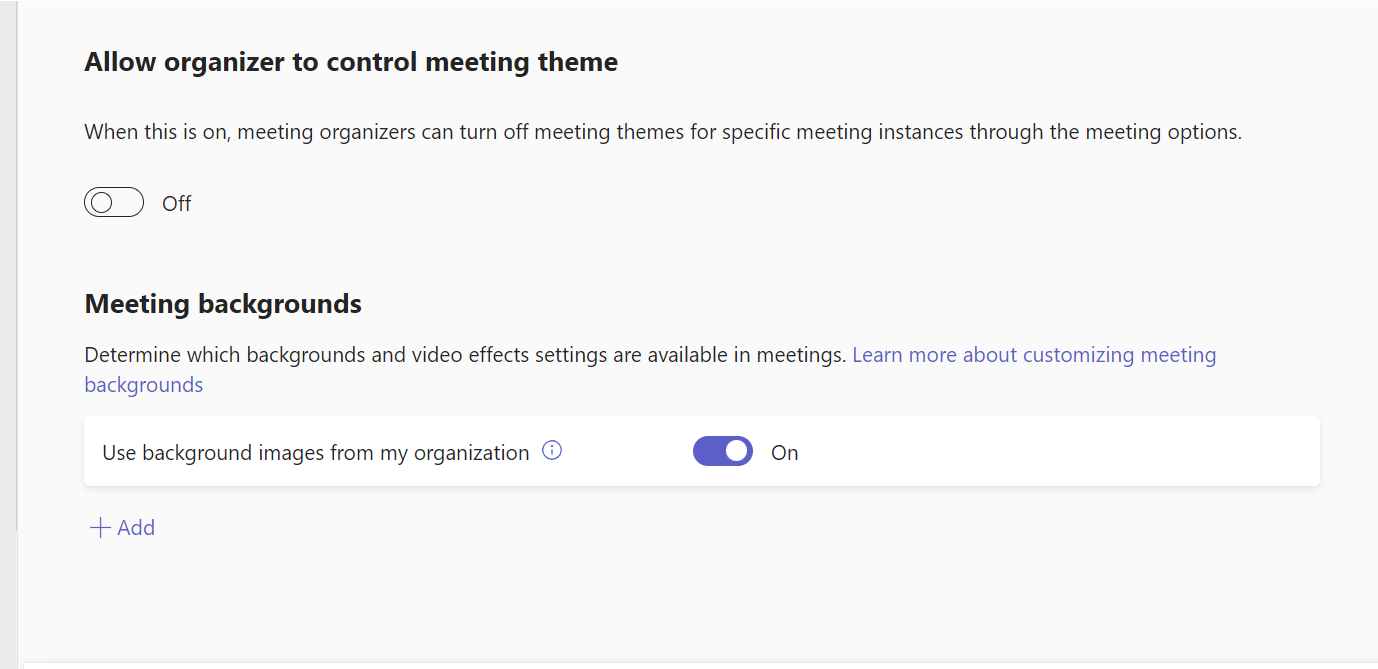Click the gray strip at the left edge
Image resolution: width=1378 pixels, height=669 pixels.
[8, 300]
